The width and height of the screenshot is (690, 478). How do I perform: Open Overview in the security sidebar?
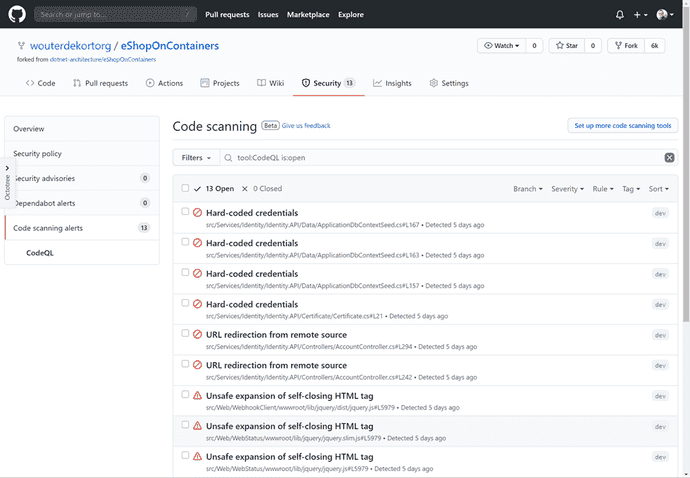pyautogui.click(x=82, y=129)
